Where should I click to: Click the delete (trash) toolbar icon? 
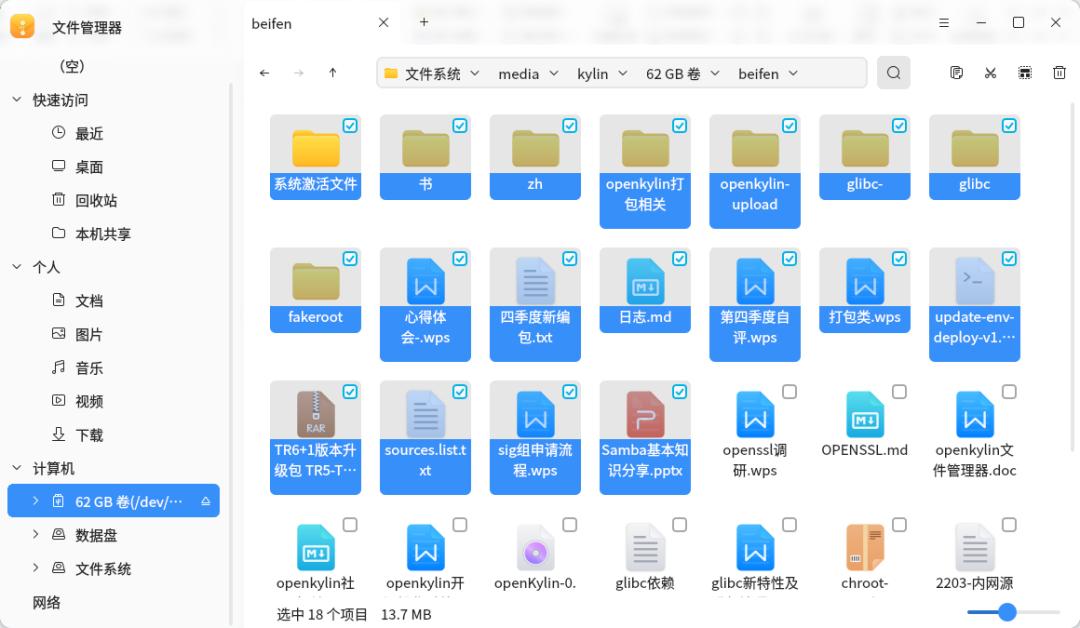pos(1059,72)
